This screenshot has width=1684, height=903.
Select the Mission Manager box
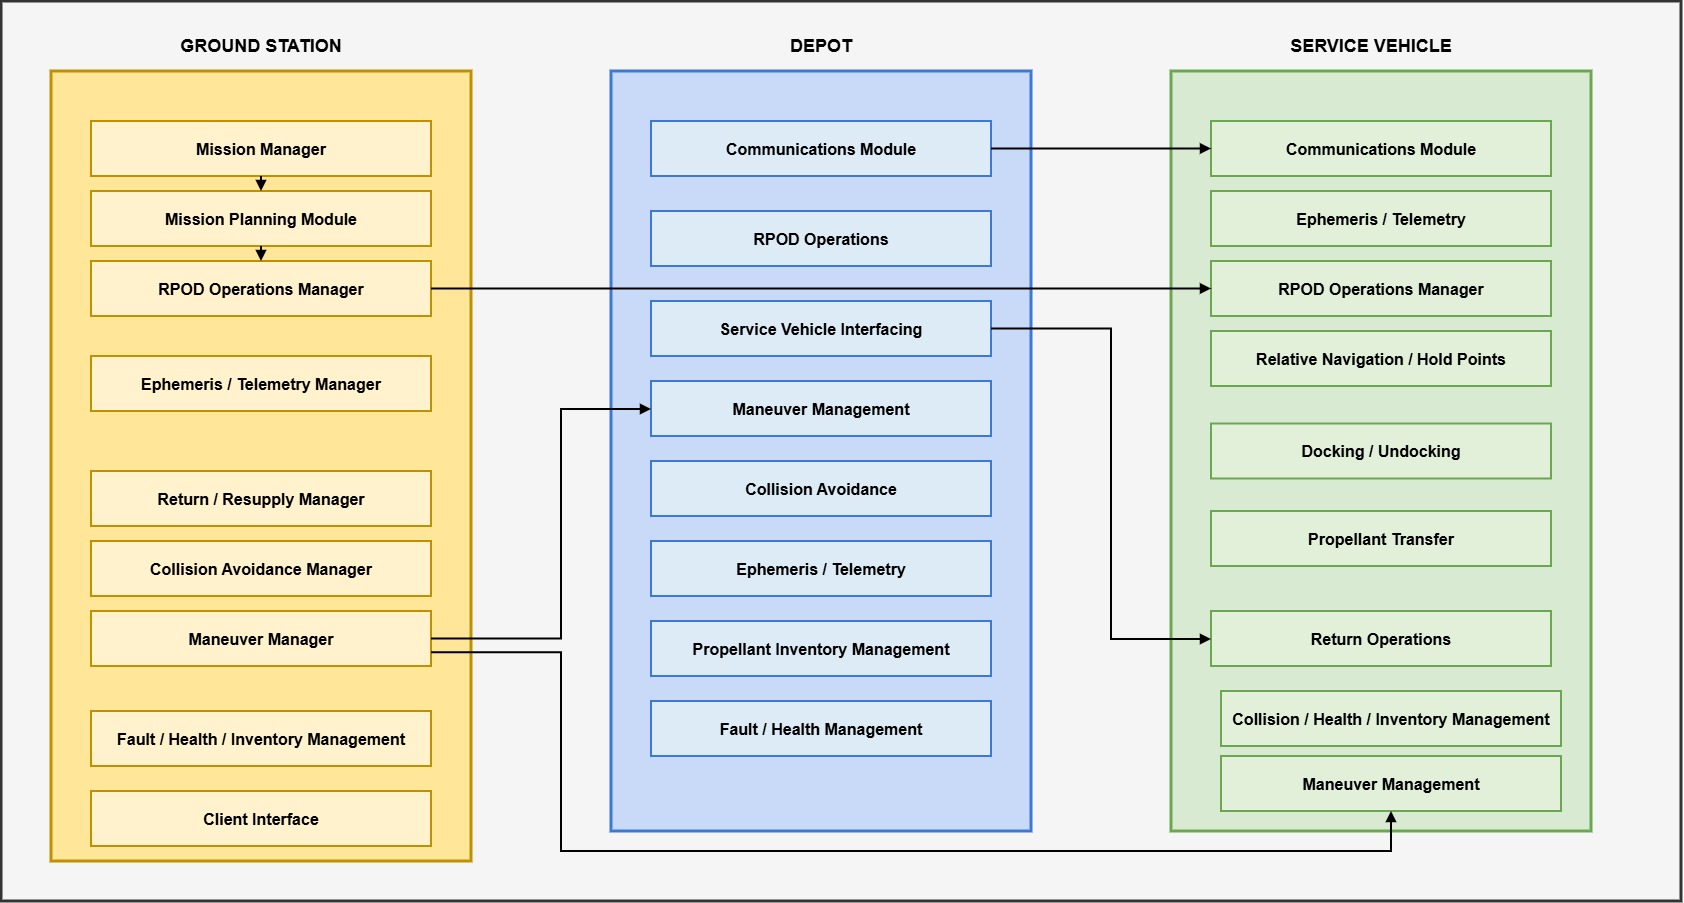260,149
